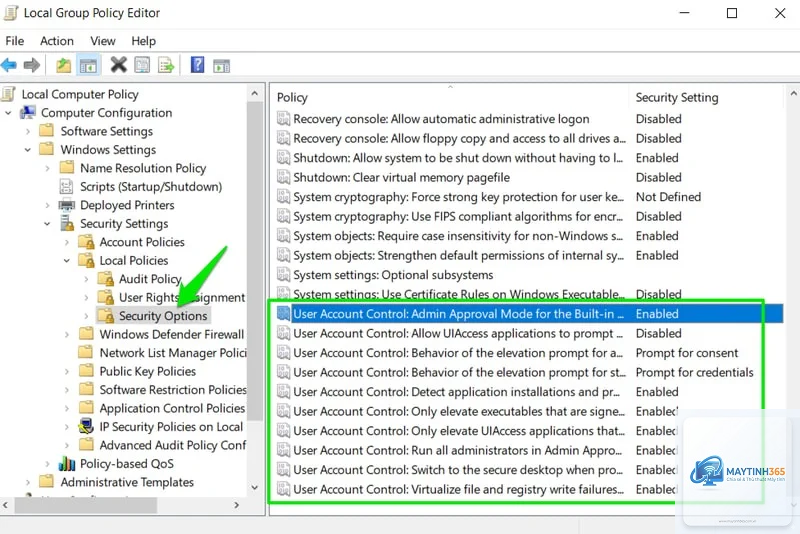Select Switch to the secure desktop policy
Image resolution: width=800 pixels, height=534 pixels.
pos(458,470)
